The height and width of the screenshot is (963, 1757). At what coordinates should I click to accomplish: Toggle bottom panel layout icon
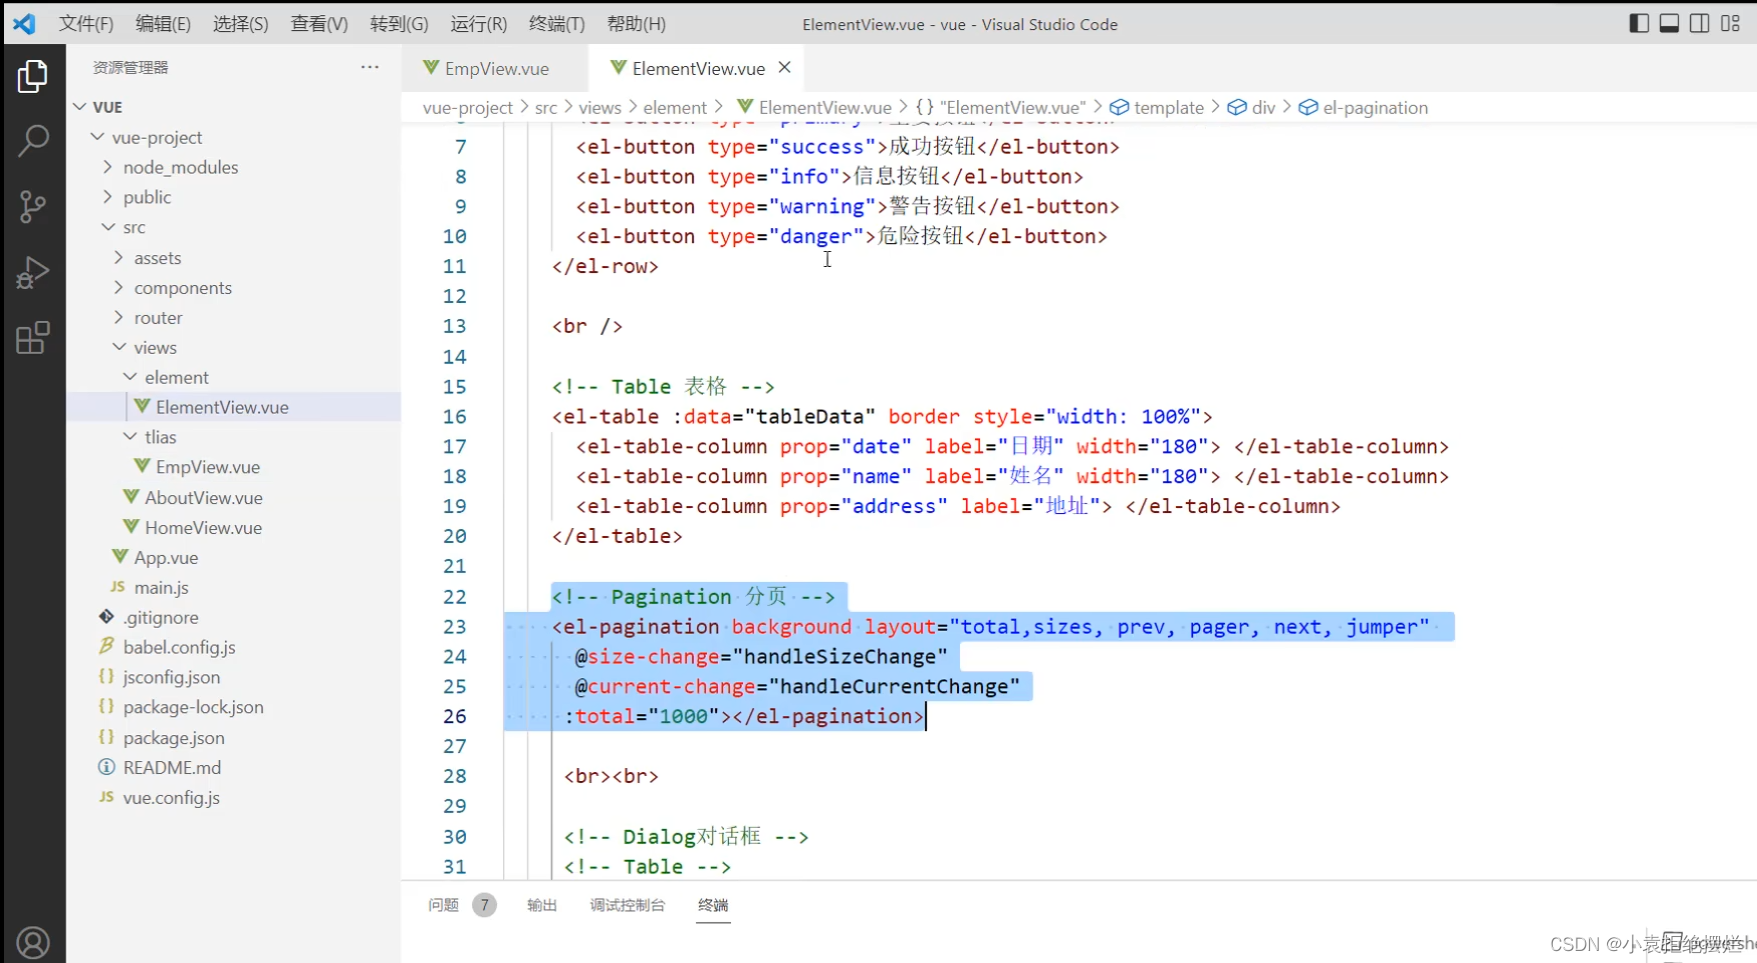tap(1669, 23)
